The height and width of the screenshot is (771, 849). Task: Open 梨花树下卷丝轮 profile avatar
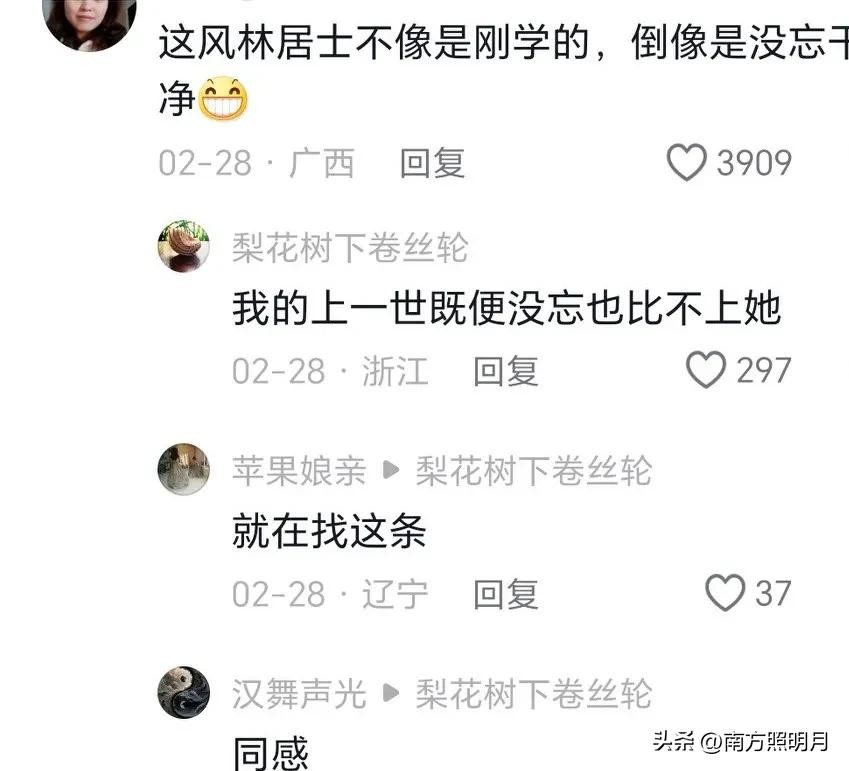click(184, 246)
